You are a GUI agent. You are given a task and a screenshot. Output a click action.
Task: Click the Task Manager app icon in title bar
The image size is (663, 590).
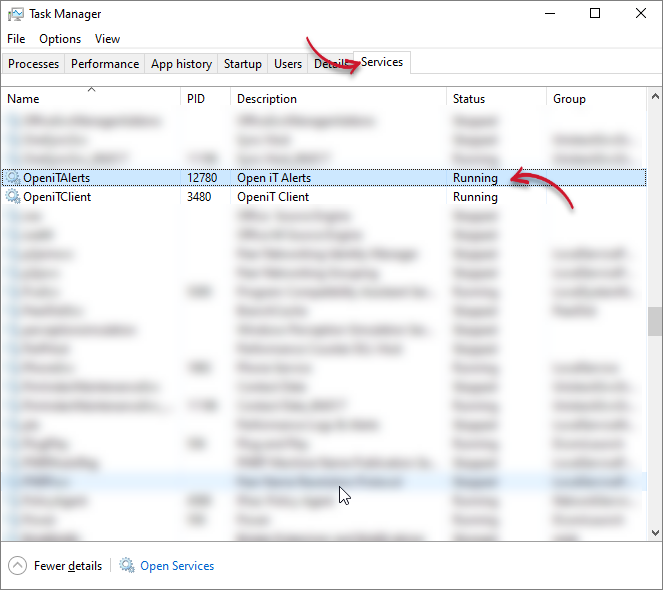point(16,14)
